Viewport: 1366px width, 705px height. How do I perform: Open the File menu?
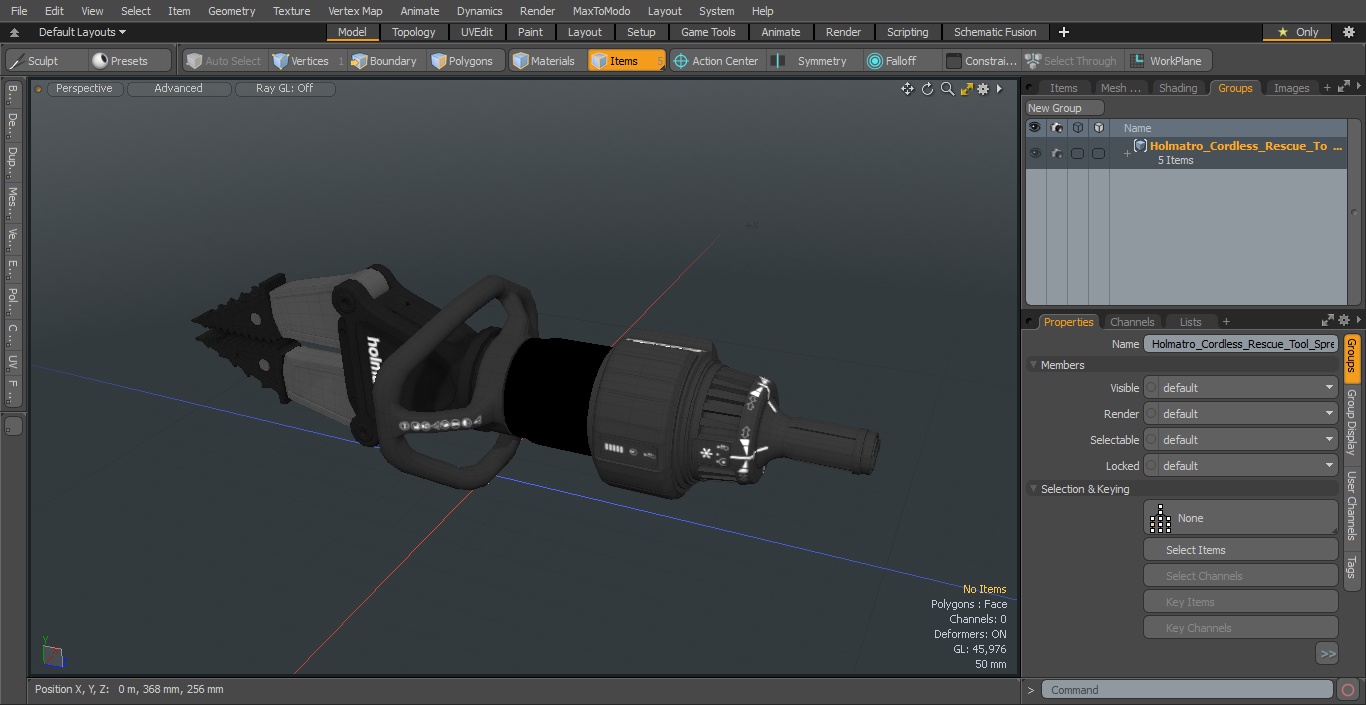coord(19,11)
